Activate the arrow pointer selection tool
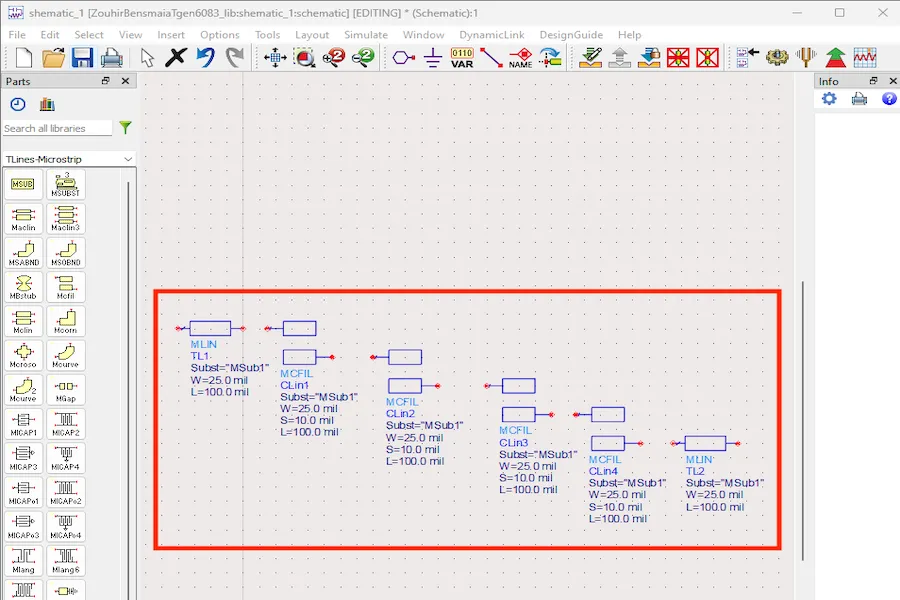Image resolution: width=900 pixels, height=600 pixels. tap(147, 58)
